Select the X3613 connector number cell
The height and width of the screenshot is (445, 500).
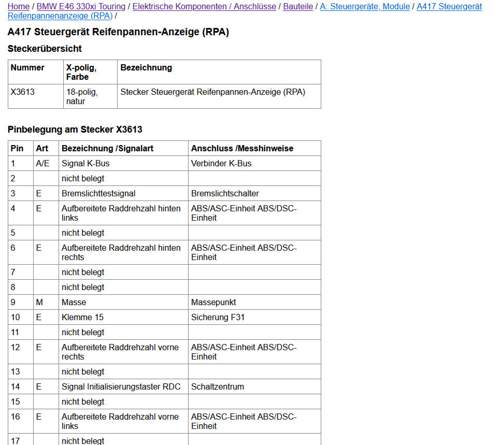[36, 97]
